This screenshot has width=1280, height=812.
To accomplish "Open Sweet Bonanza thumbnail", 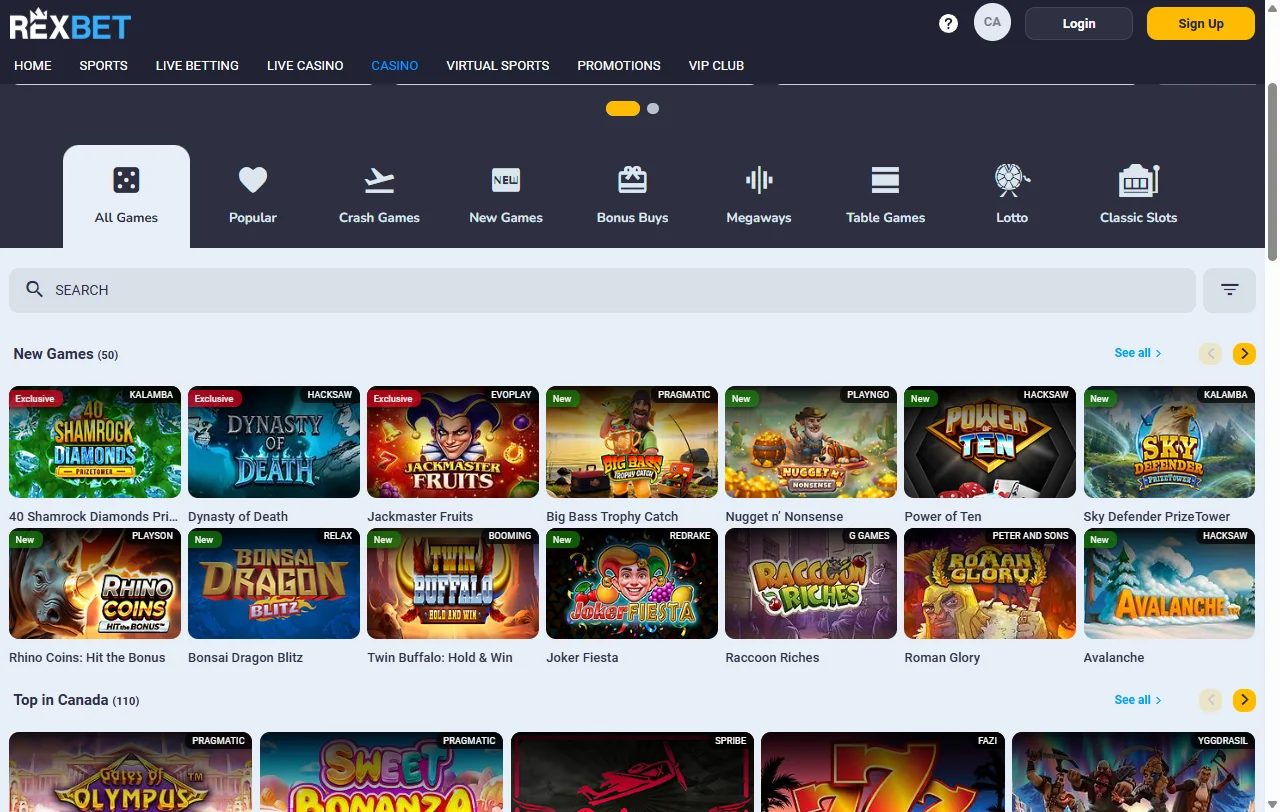I will point(381,772).
